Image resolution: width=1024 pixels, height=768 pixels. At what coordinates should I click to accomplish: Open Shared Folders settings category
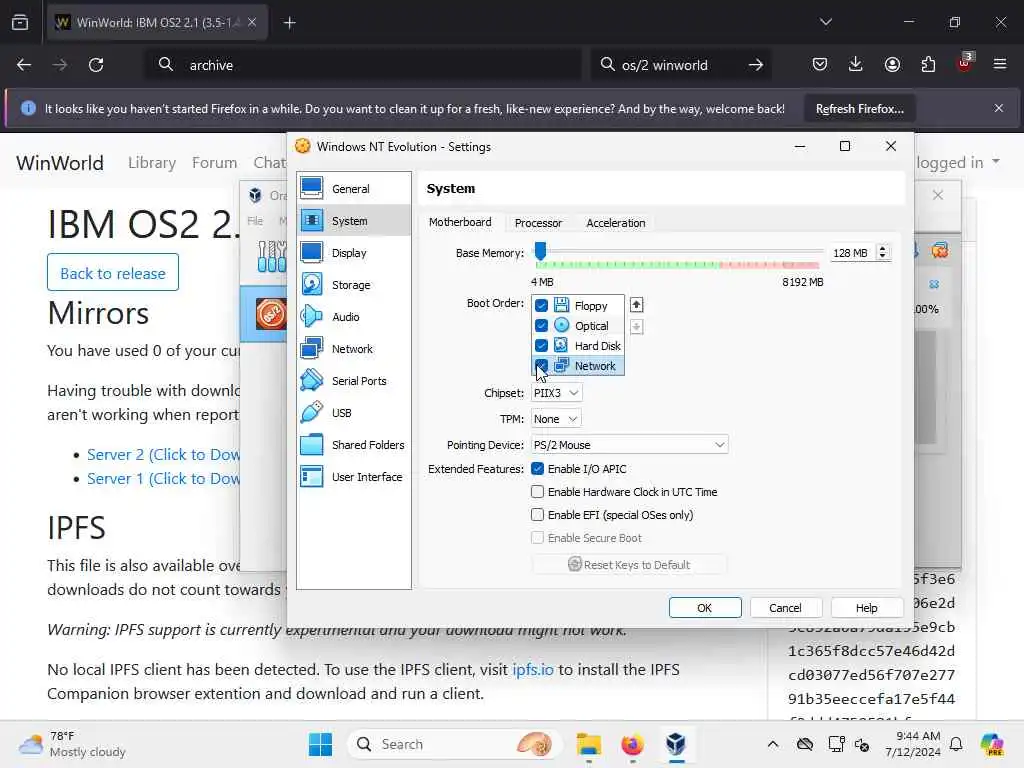354,445
